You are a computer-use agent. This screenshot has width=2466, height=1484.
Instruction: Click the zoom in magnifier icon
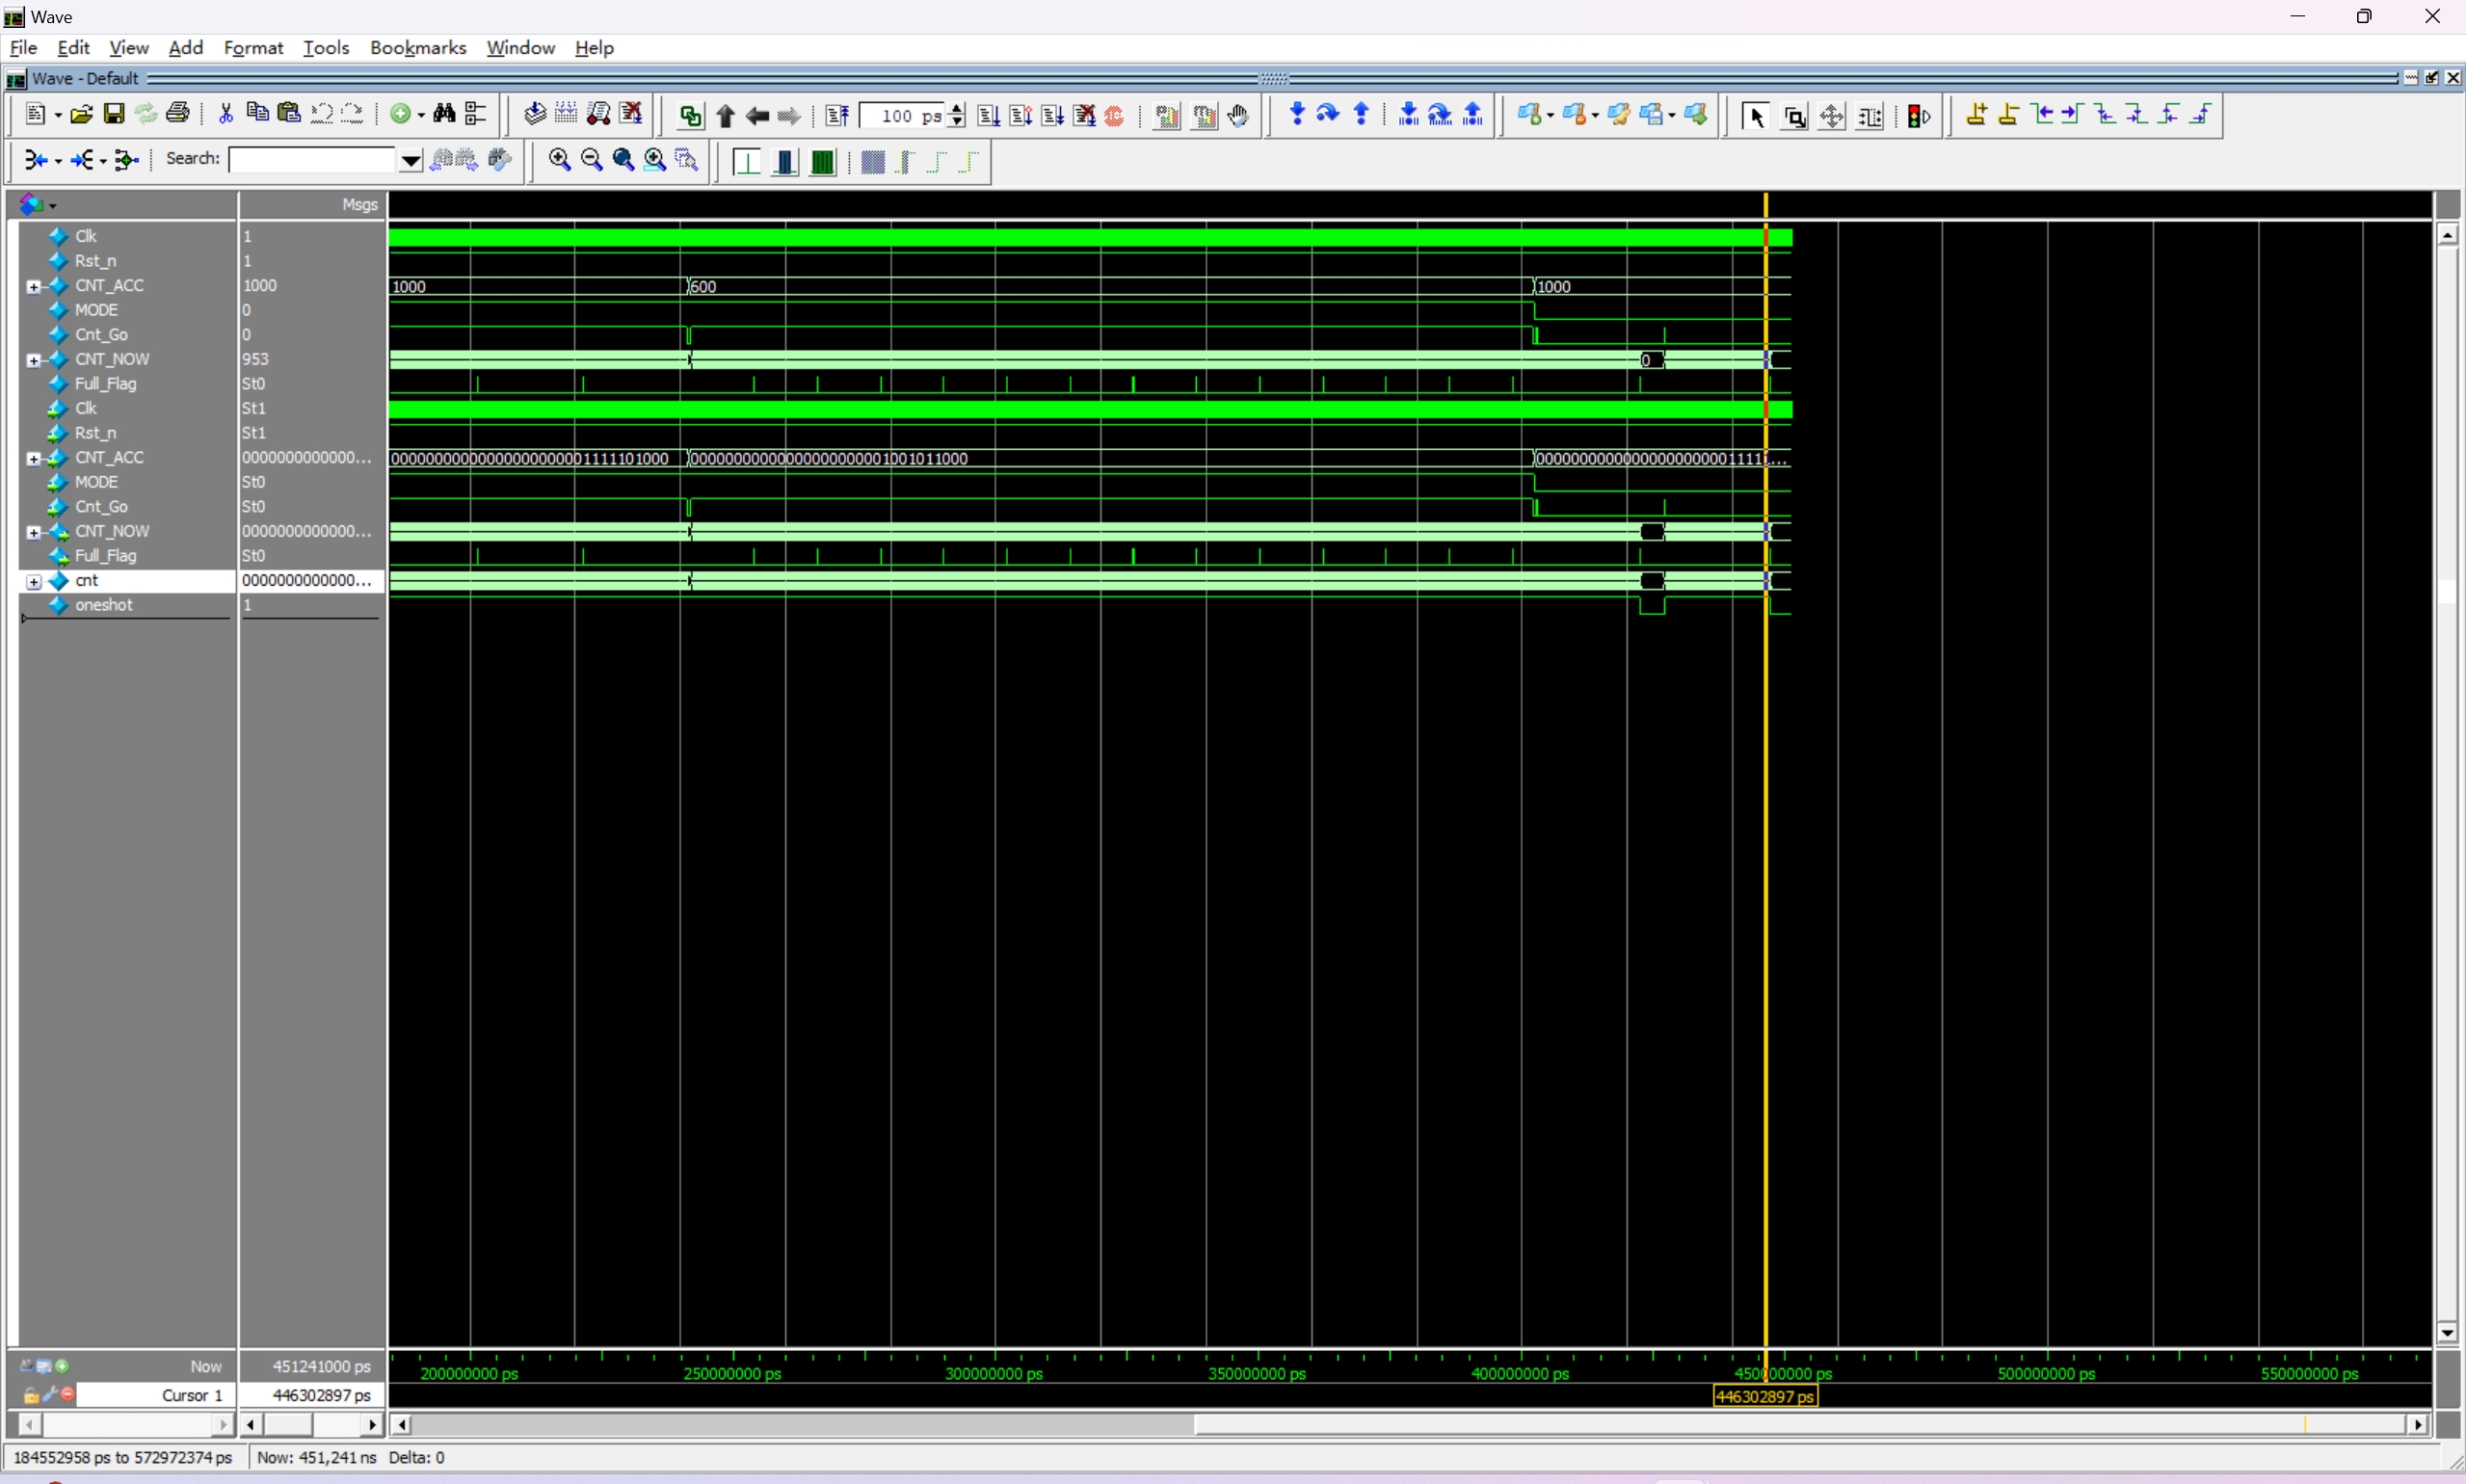point(560,160)
